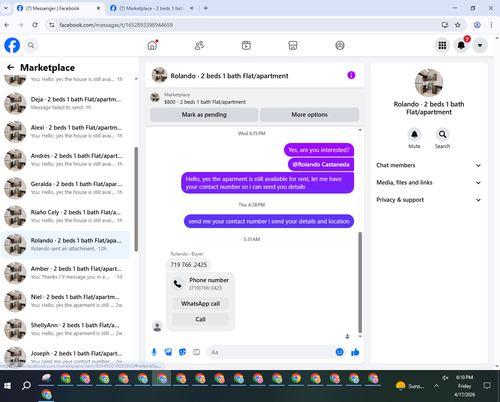Switch to Marketplace - 2 beds browser tab
The height and width of the screenshot is (402, 500).
(152, 8)
